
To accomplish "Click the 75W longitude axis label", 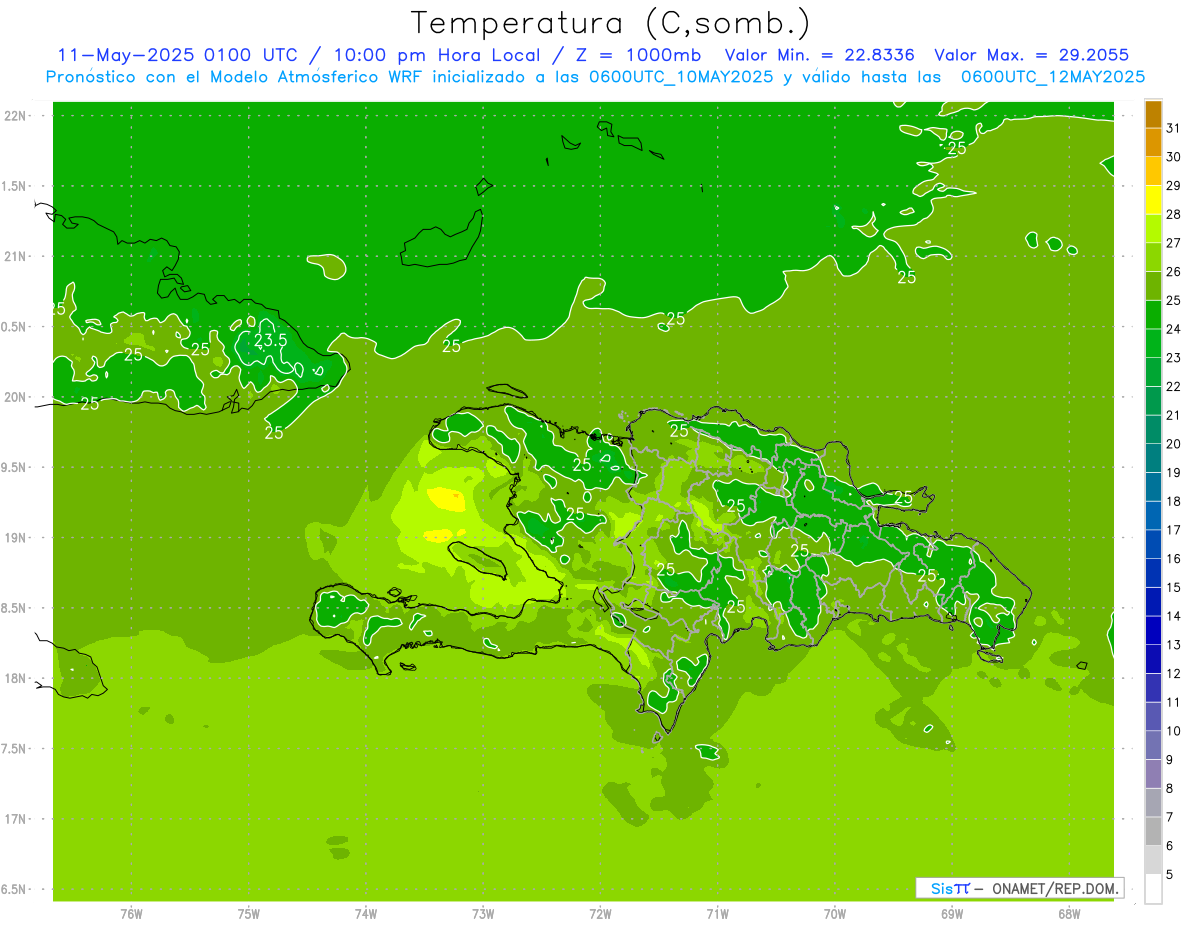I will click(x=249, y=914).
